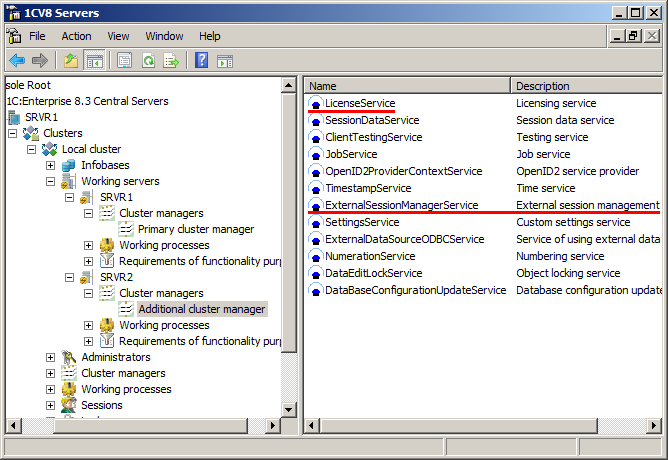Collapse the Working servers node
The width and height of the screenshot is (668, 460).
[50, 181]
